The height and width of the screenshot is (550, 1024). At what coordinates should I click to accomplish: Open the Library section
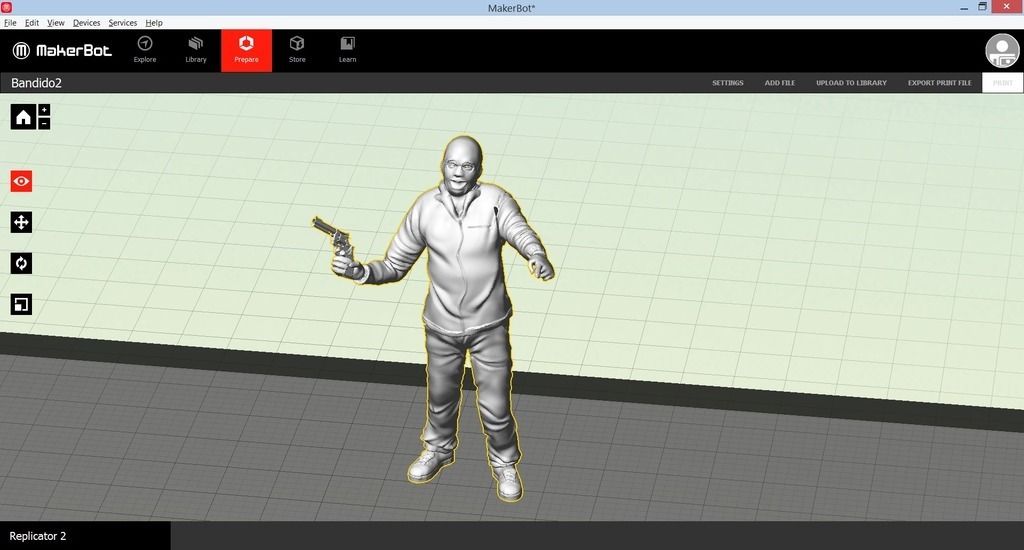pyautogui.click(x=196, y=50)
